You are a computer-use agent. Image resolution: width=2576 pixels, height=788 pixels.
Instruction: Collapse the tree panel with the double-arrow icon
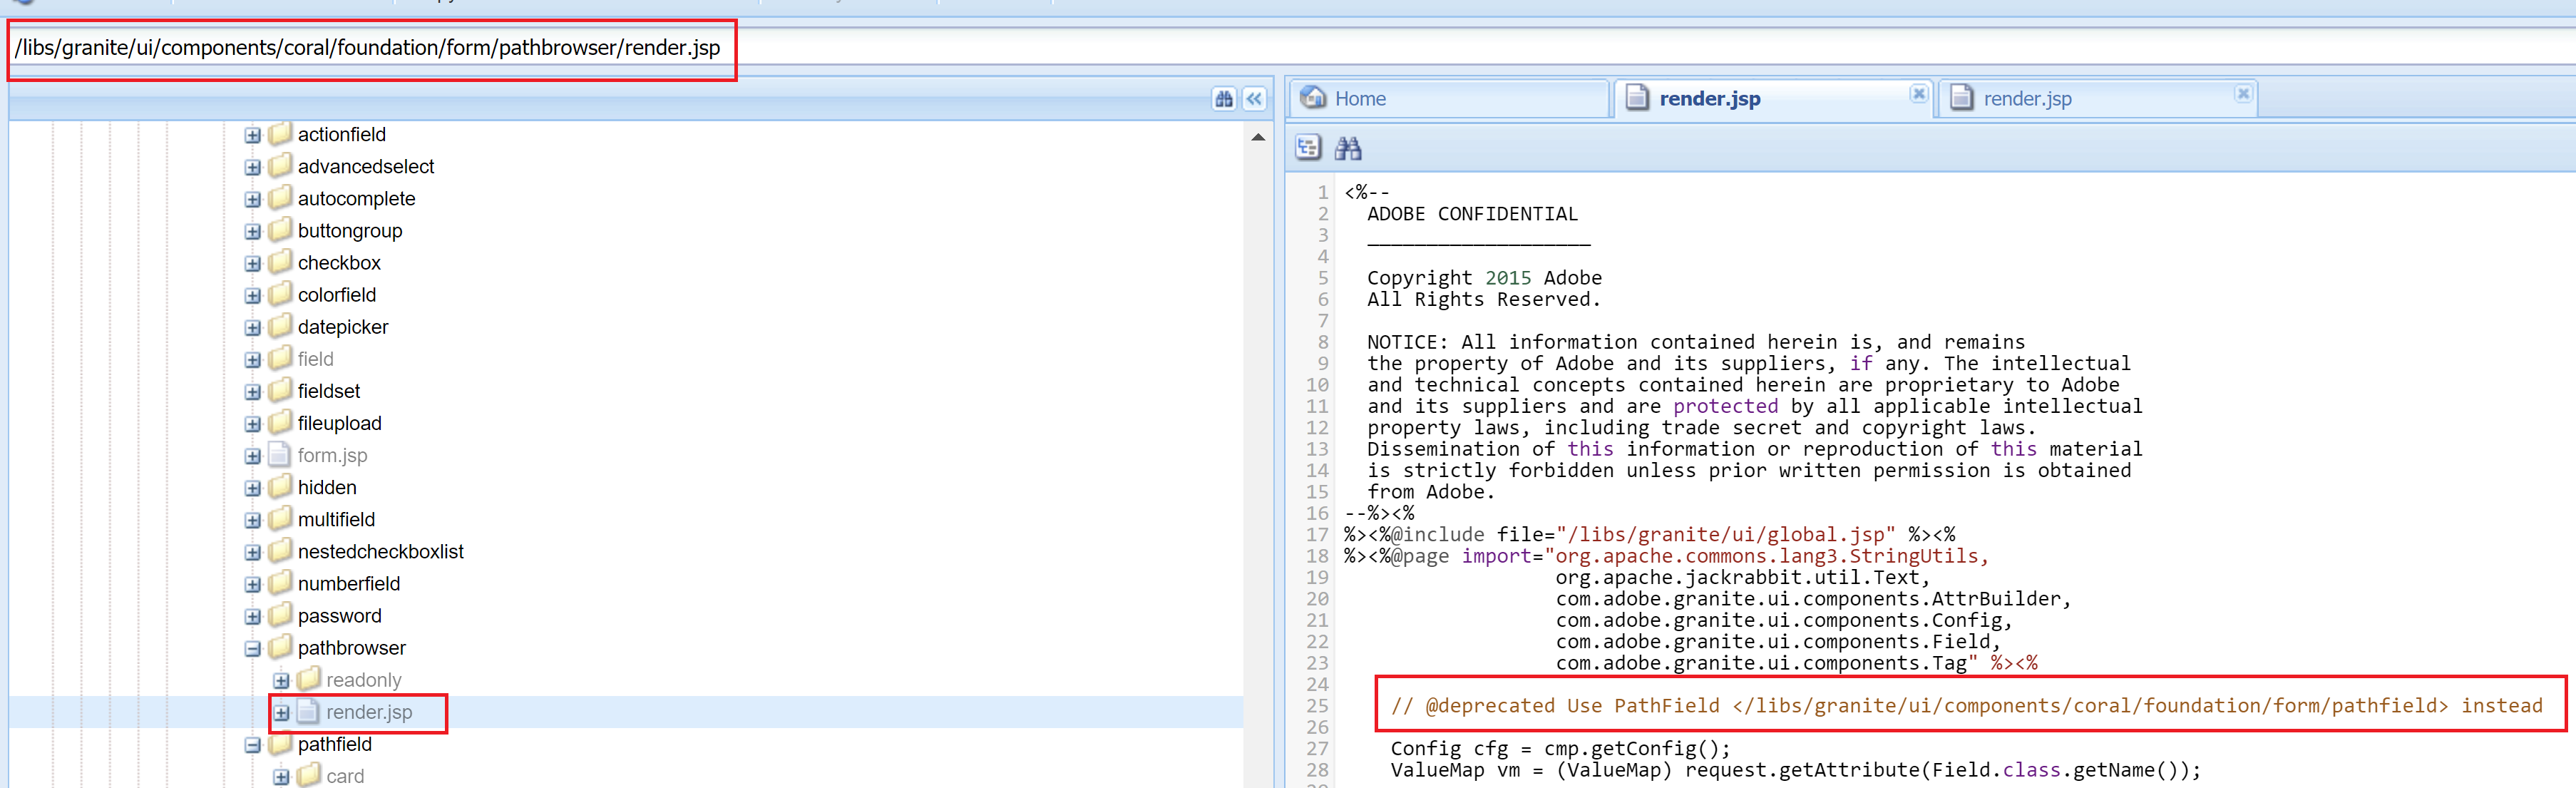click(1253, 99)
